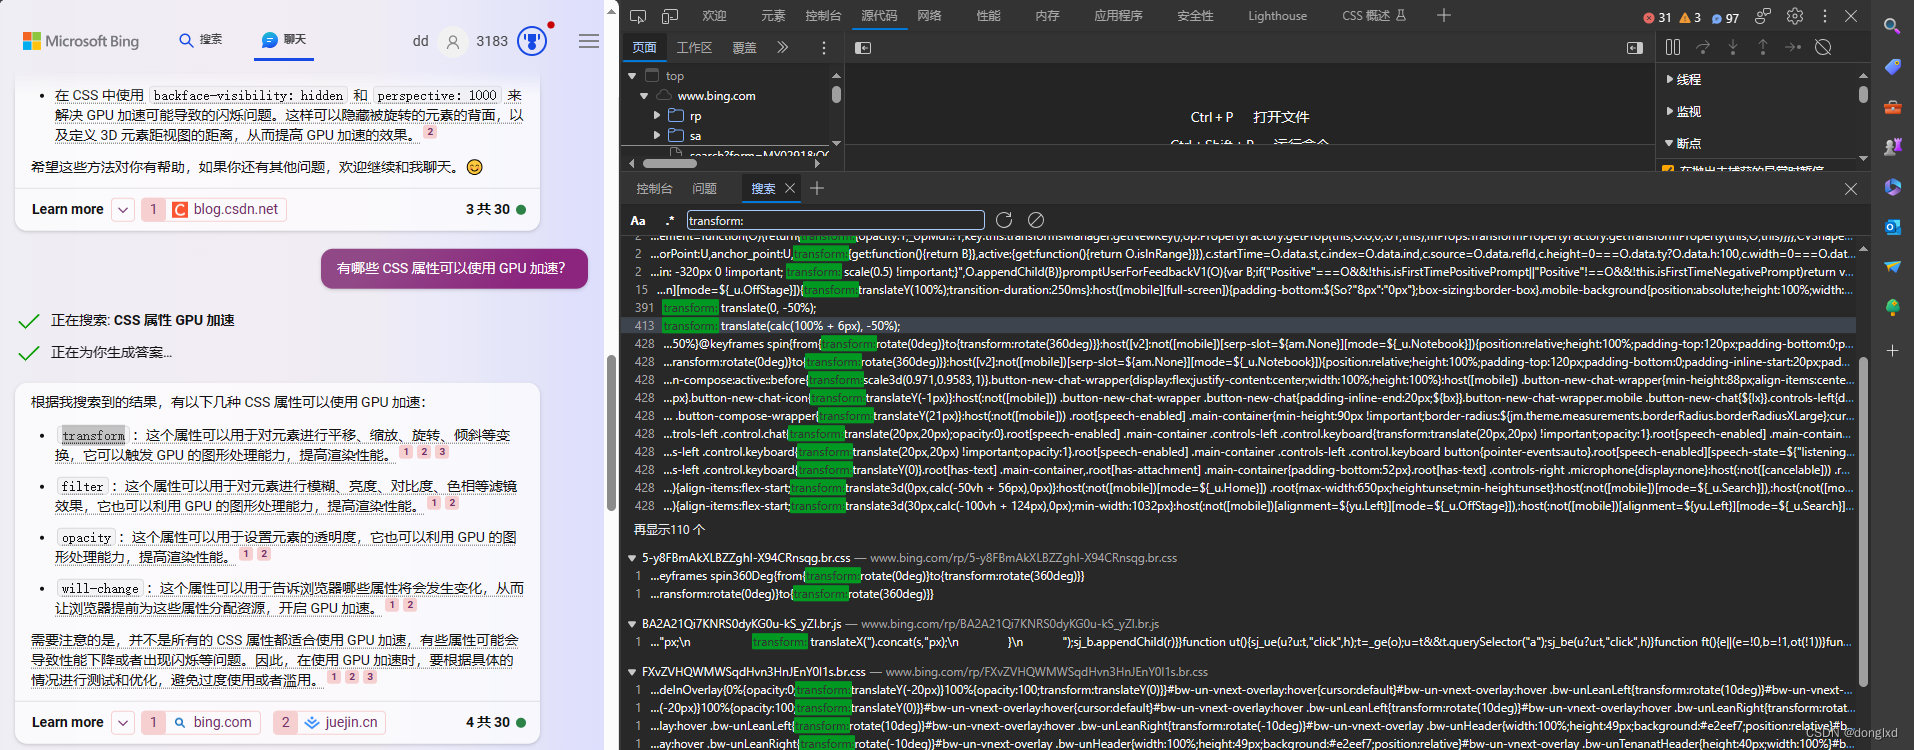Viewport: 1914px width, 750px height.
Task: Switch to 网络 DevTools tab
Action: click(930, 16)
